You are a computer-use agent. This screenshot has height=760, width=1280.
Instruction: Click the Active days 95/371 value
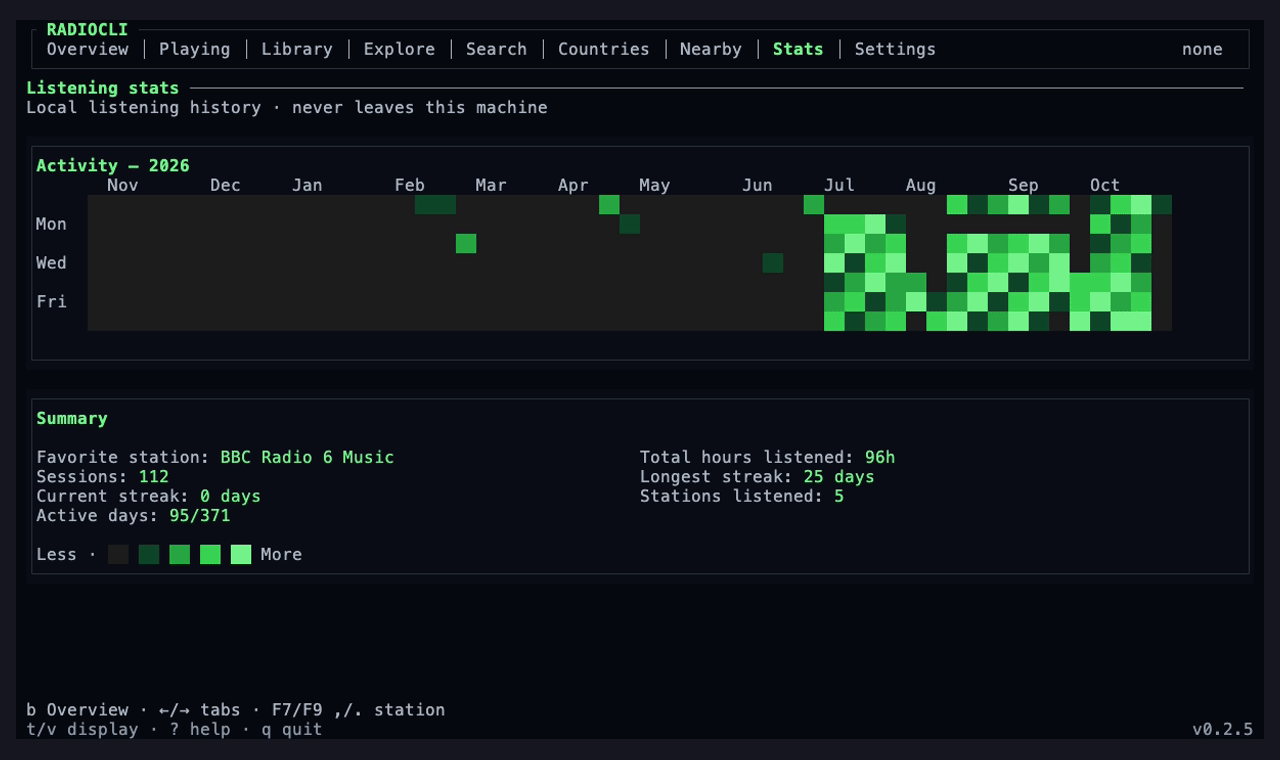pyautogui.click(x=200, y=516)
